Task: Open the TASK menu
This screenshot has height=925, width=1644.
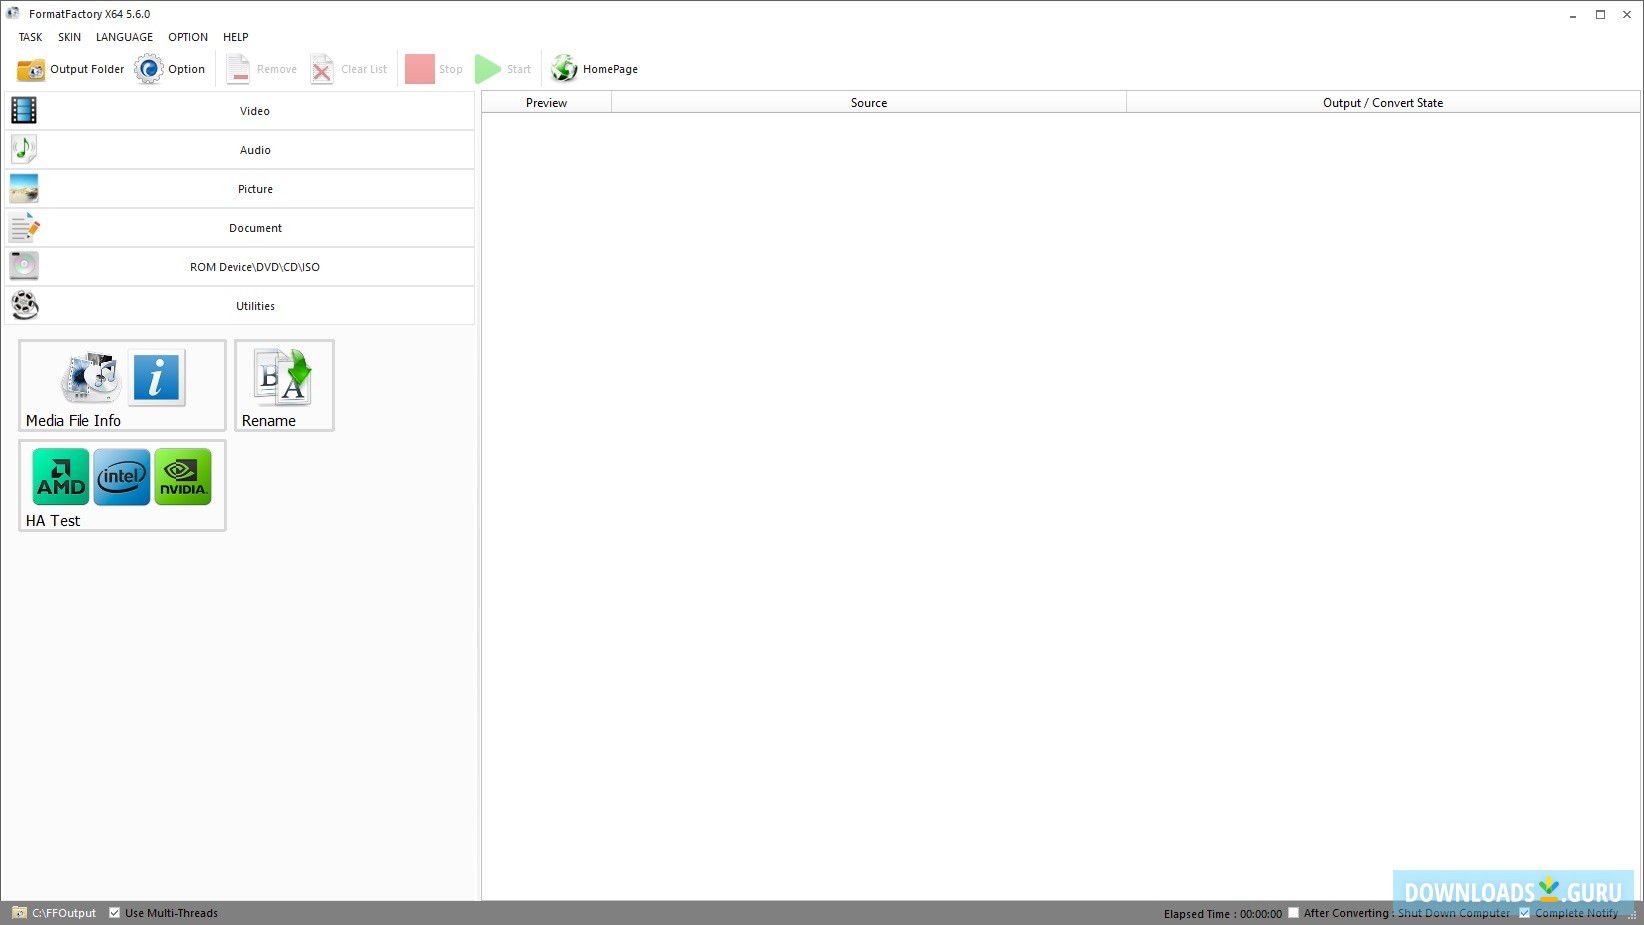Action: pos(31,37)
